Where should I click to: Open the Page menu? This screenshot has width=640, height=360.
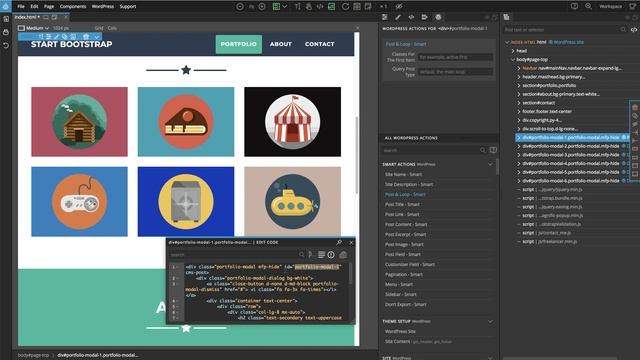tap(49, 7)
